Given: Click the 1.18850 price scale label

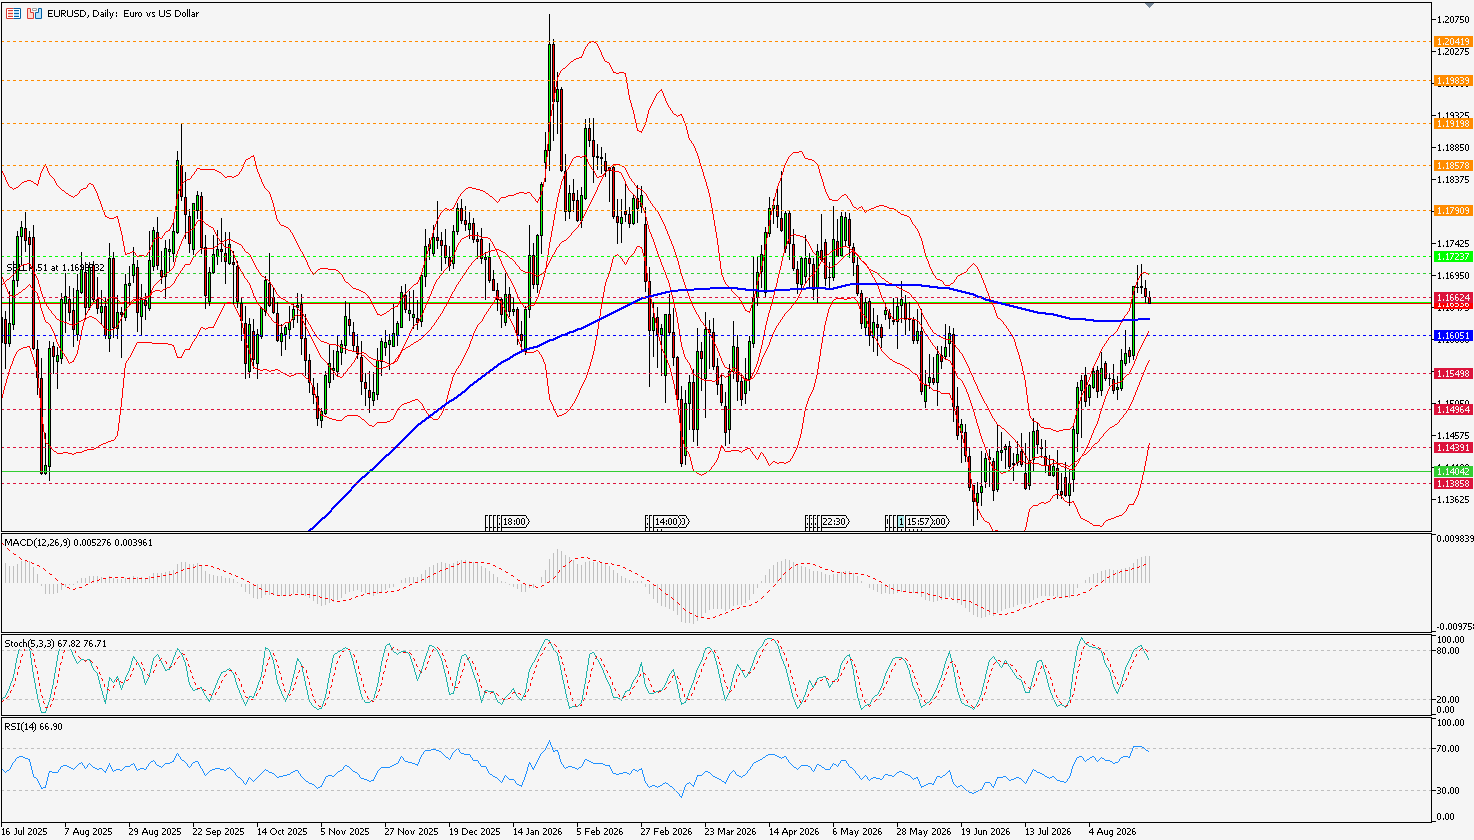Looking at the screenshot, I should point(1451,148).
